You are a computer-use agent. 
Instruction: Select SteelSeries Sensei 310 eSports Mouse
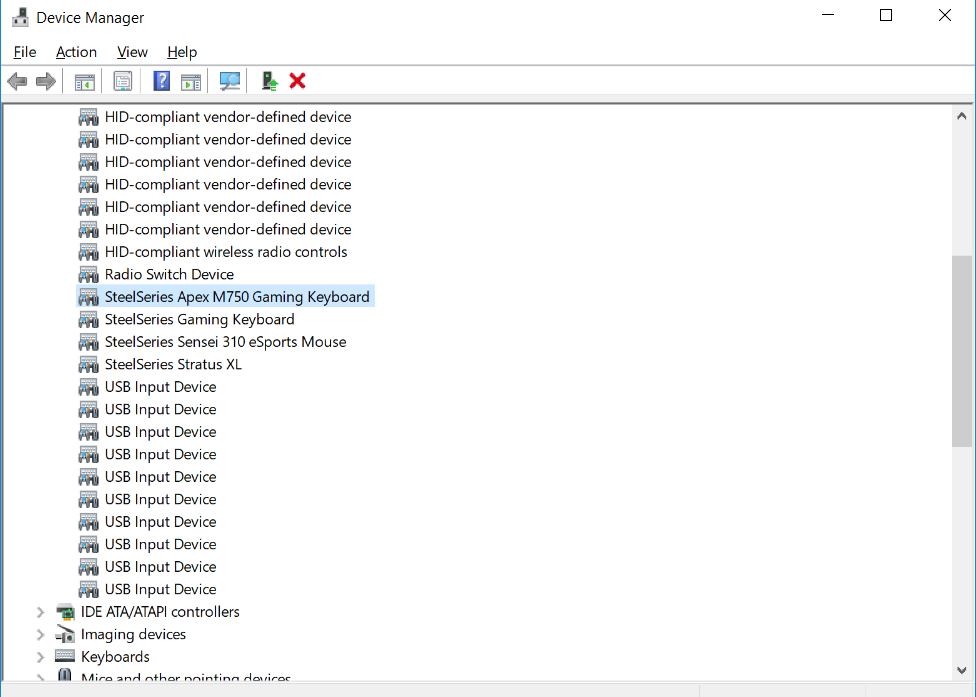point(225,342)
